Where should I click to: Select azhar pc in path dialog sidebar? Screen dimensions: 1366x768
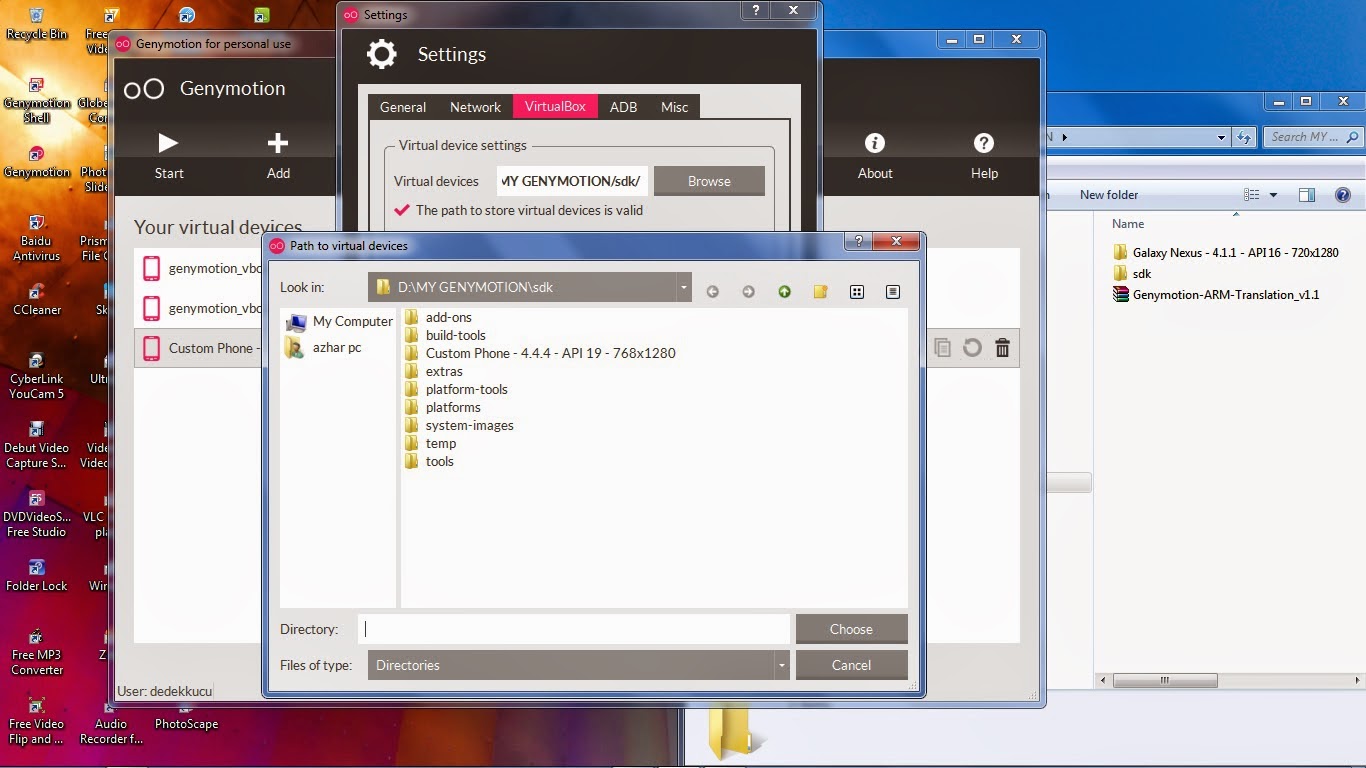point(324,347)
